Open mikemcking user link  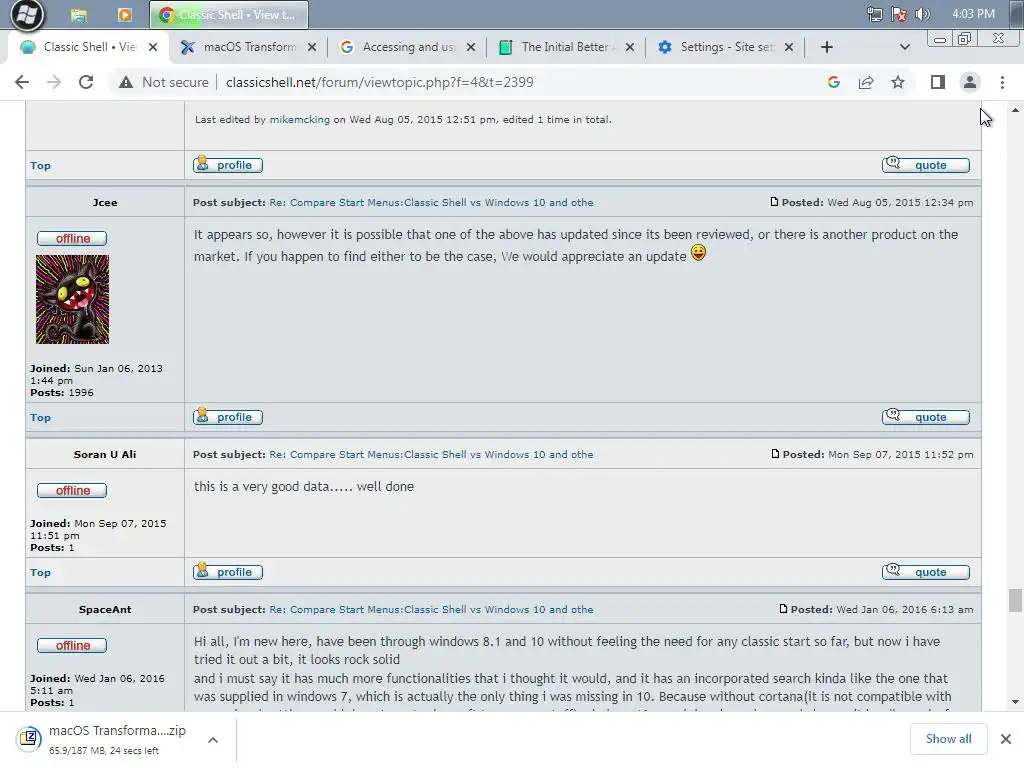[300, 120]
